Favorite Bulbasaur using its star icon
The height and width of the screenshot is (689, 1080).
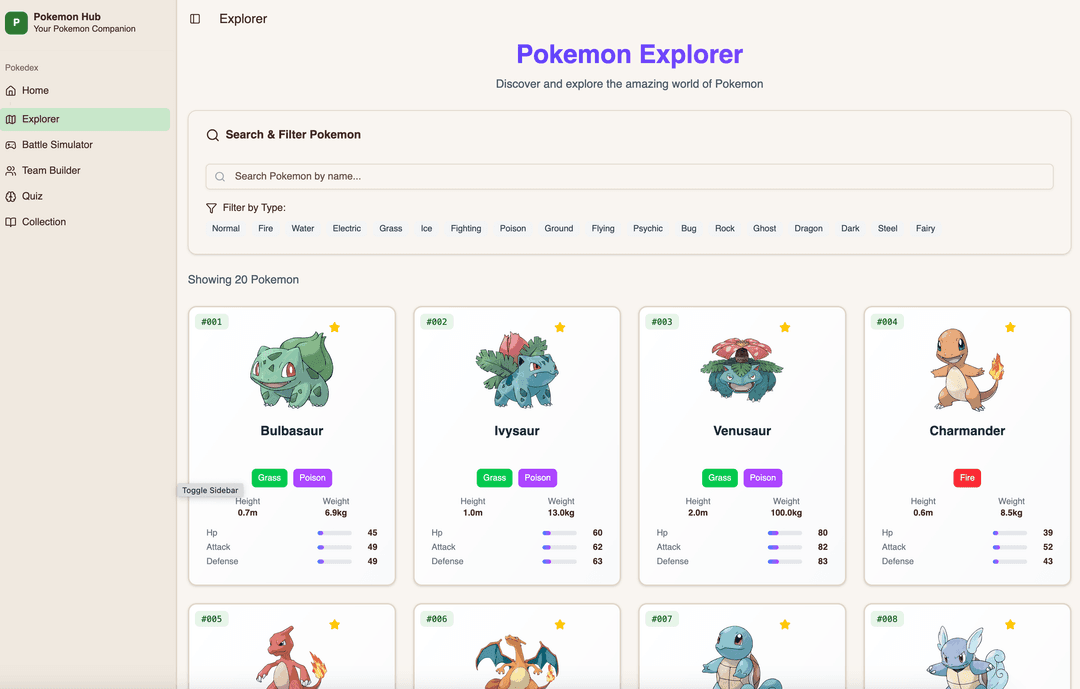[x=335, y=327]
